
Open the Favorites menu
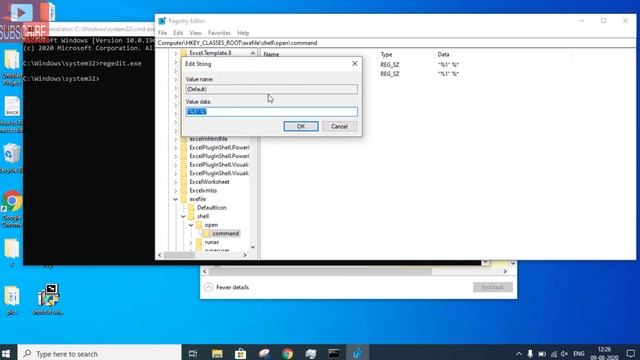pyautogui.click(x=219, y=33)
